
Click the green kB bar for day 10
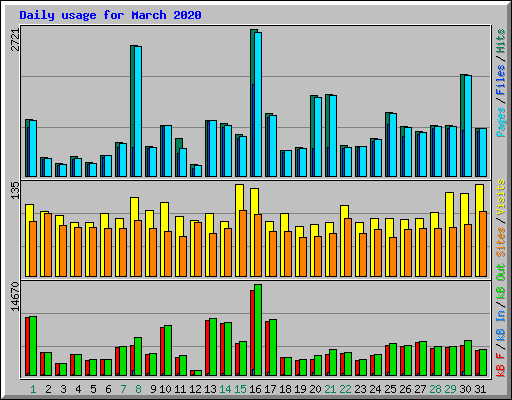tap(168, 350)
